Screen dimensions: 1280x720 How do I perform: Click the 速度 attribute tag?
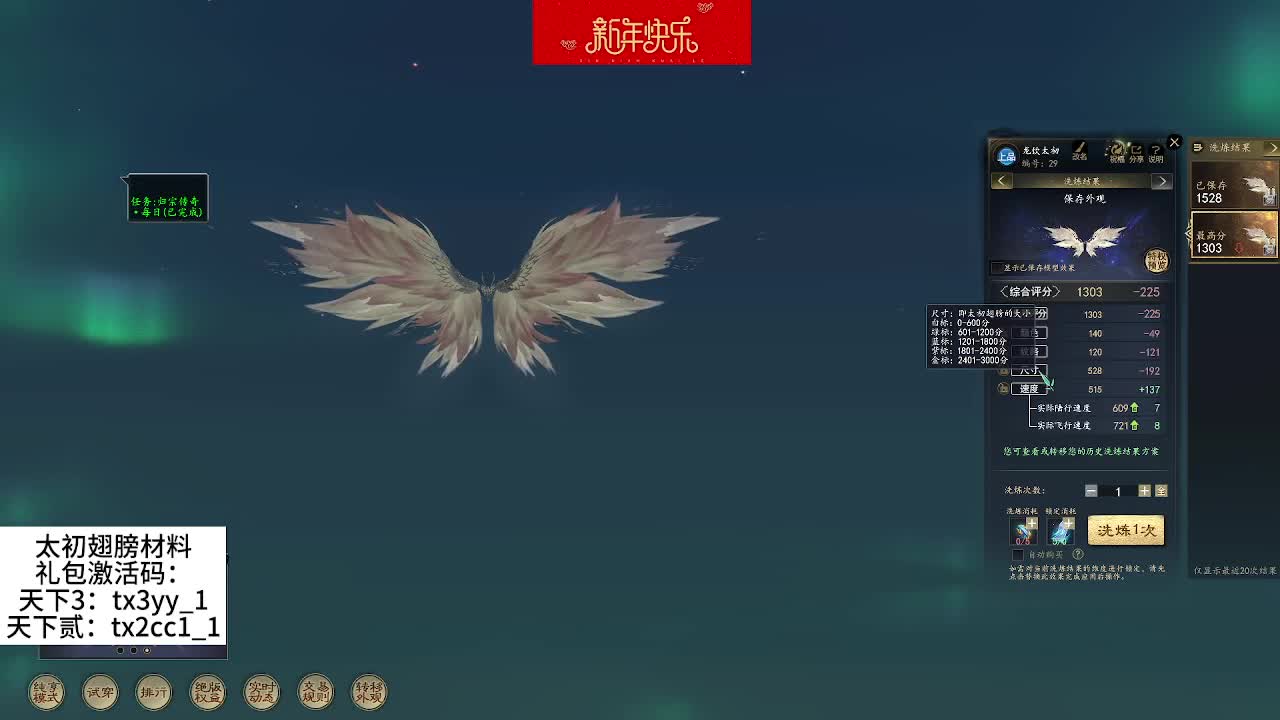pyautogui.click(x=1029, y=389)
